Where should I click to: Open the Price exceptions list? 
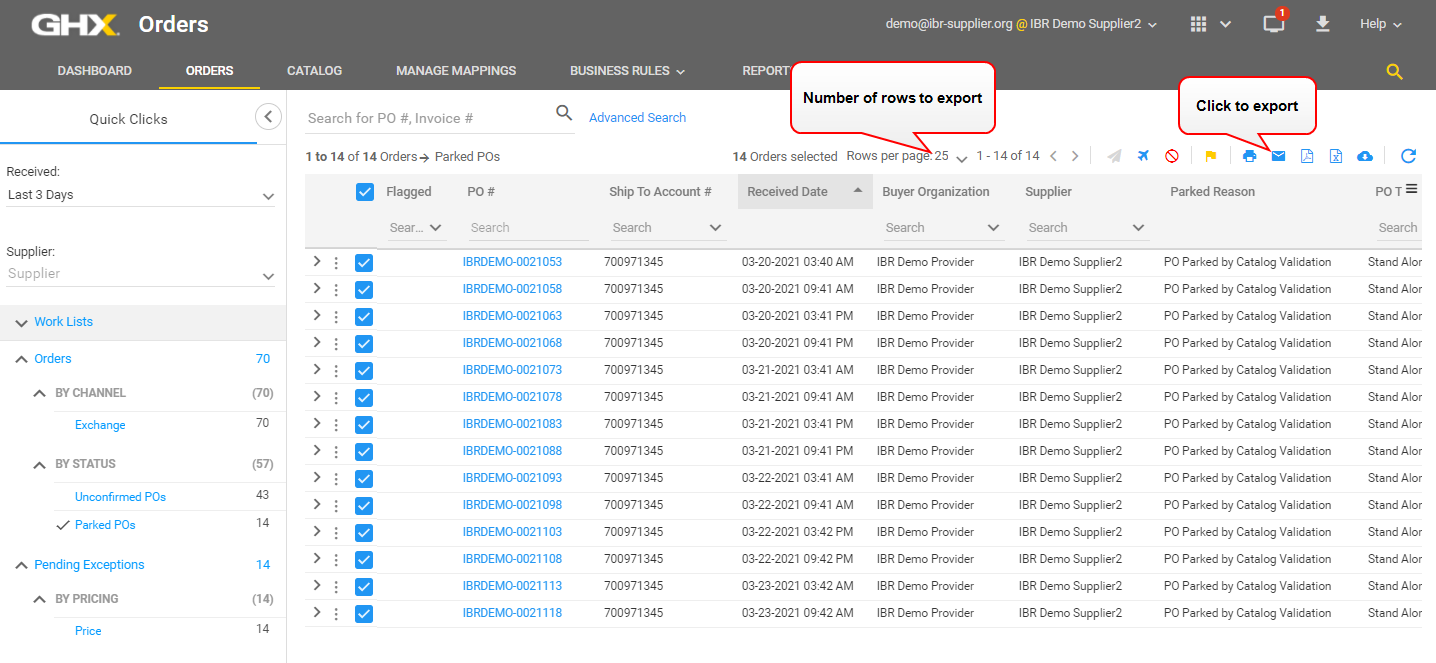[x=88, y=631]
